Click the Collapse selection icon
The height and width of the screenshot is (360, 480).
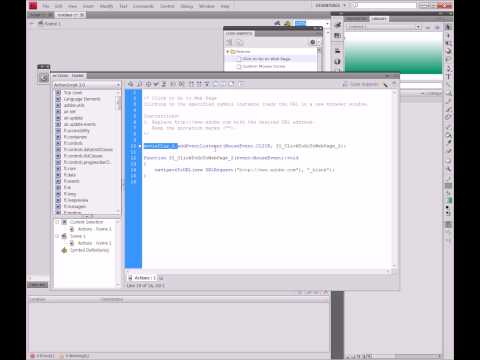[x=199, y=84]
